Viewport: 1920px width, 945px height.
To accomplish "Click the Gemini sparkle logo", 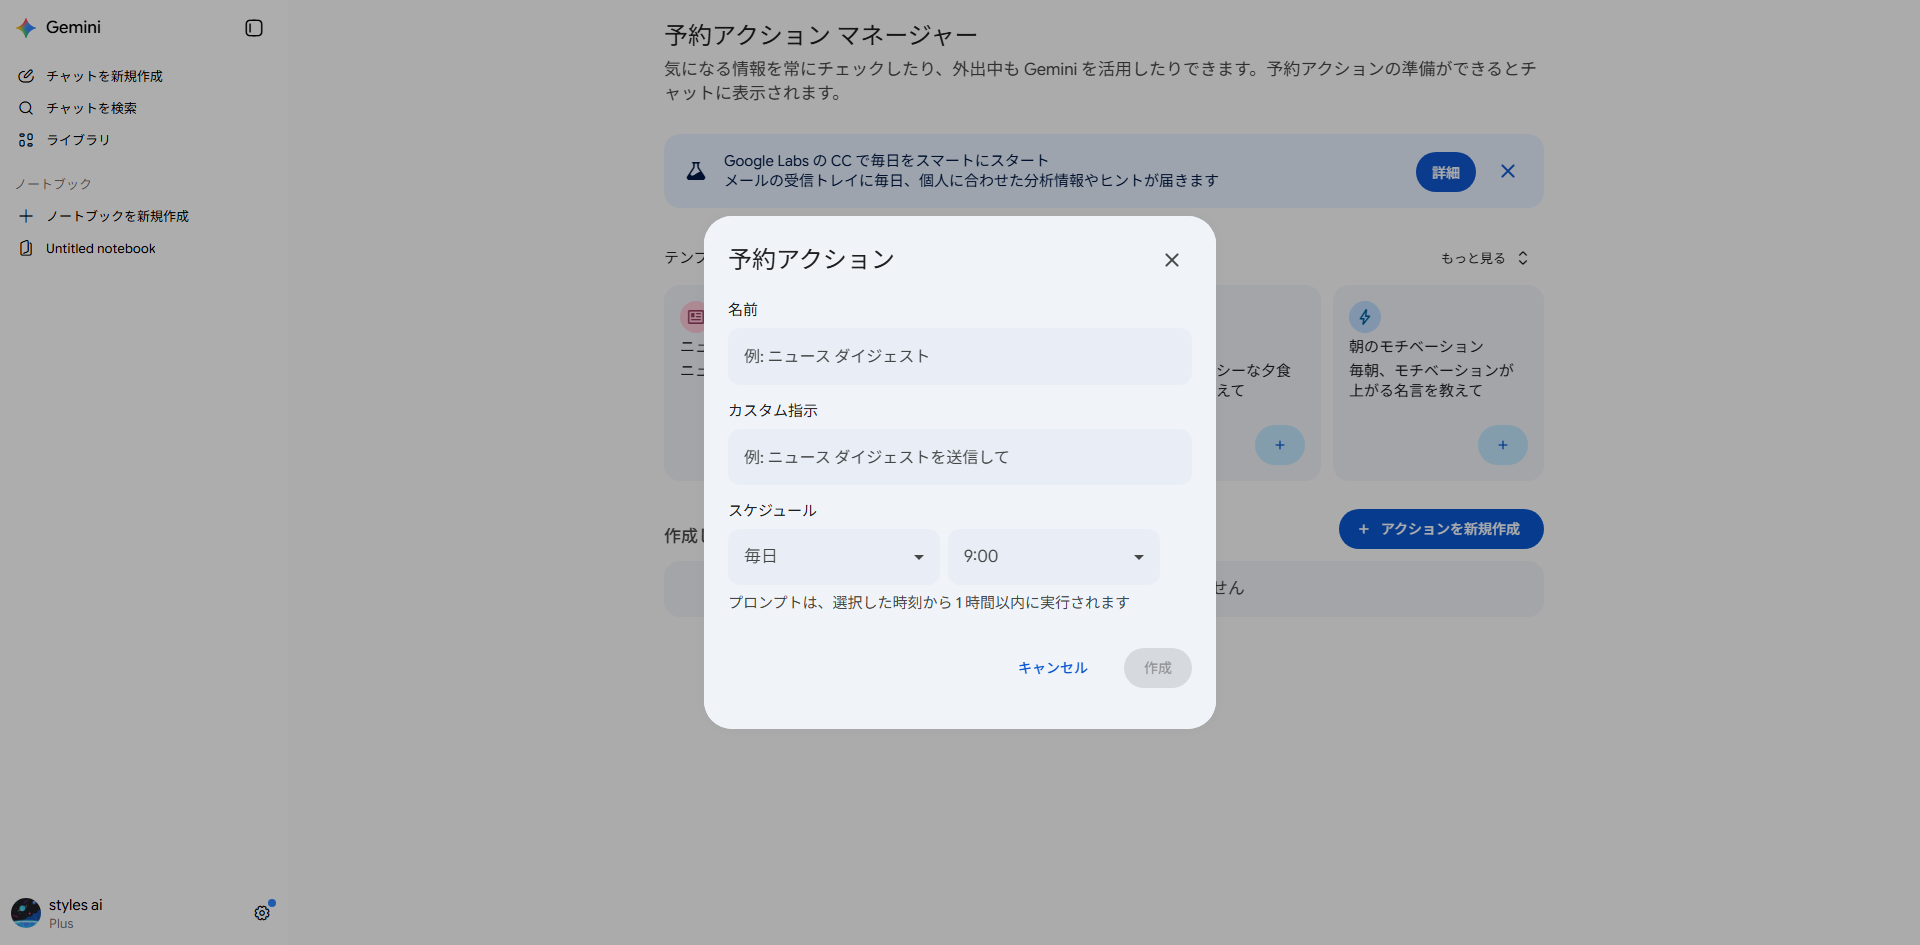I will 26,28.
